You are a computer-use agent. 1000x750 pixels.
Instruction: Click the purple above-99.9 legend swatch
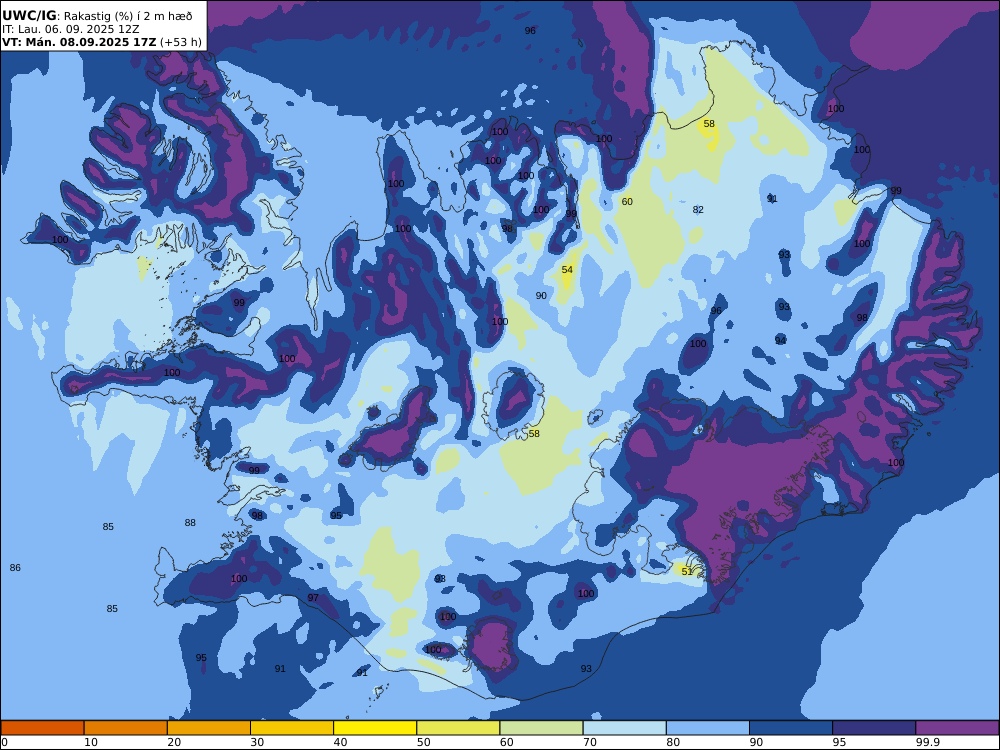[x=957, y=728]
